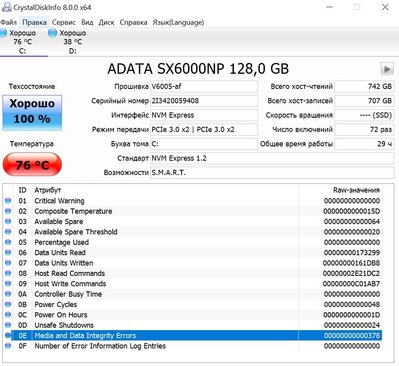Viewport: 399px width, 366px height.
Task: Click status dot for Critical Warning row
Action: [8, 201]
